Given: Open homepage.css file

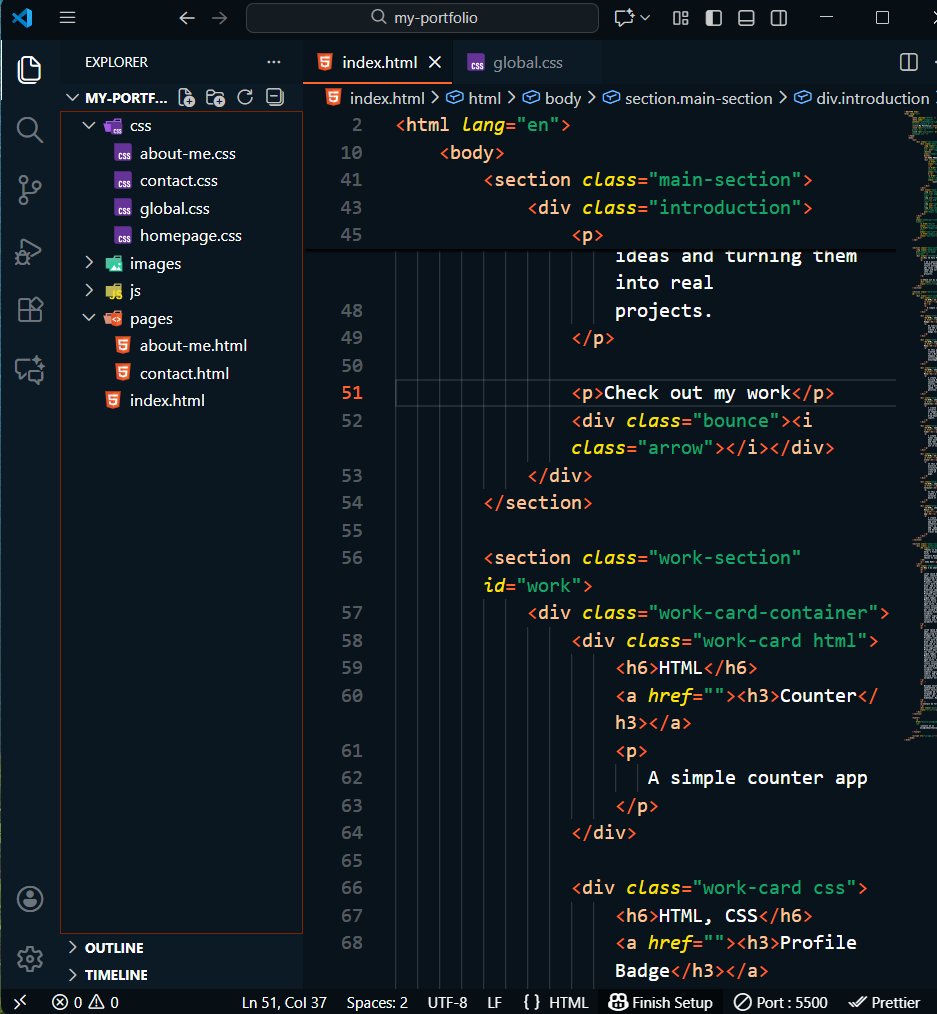Looking at the screenshot, I should coord(190,236).
